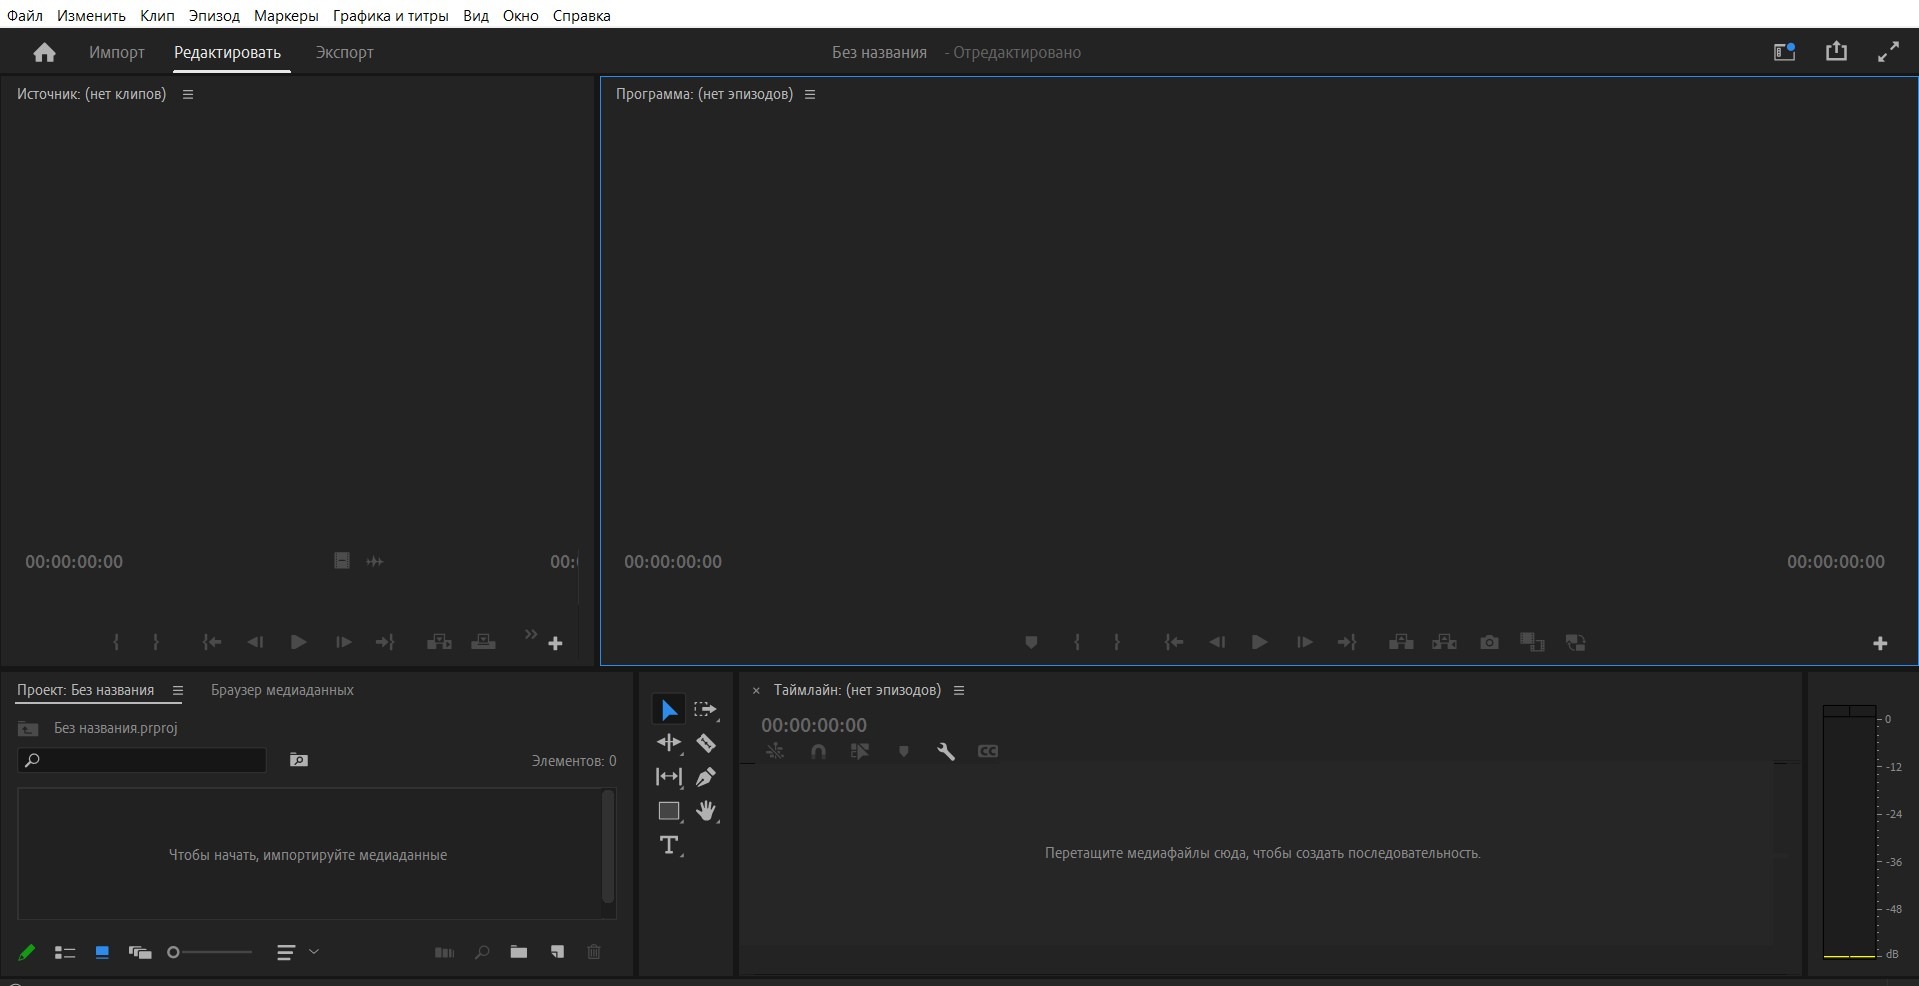Select the Pen tool
1919x986 pixels.
coord(706,777)
